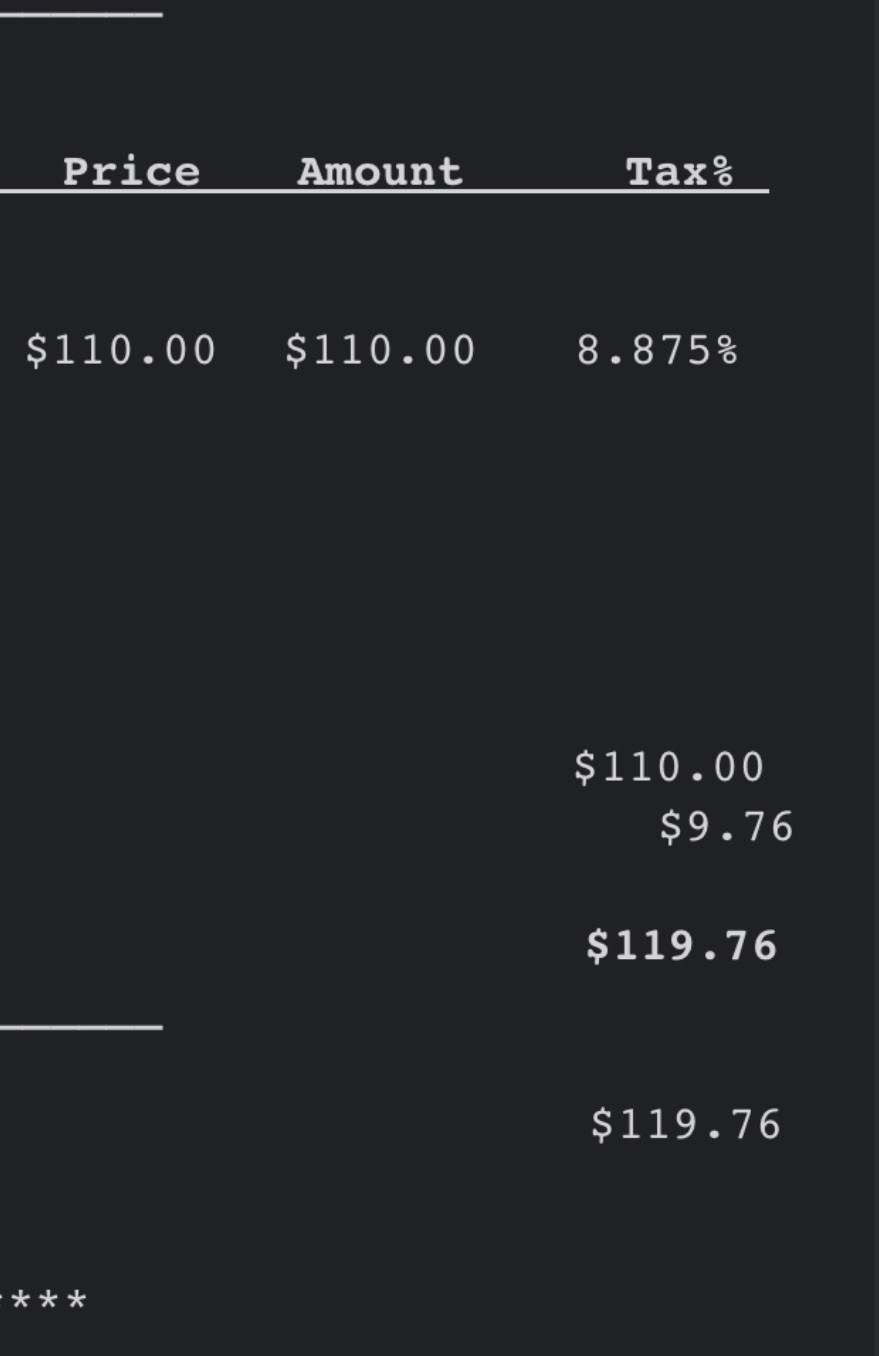Click the letter A in Amount header
This screenshot has height=1356, width=879.
tap(311, 172)
